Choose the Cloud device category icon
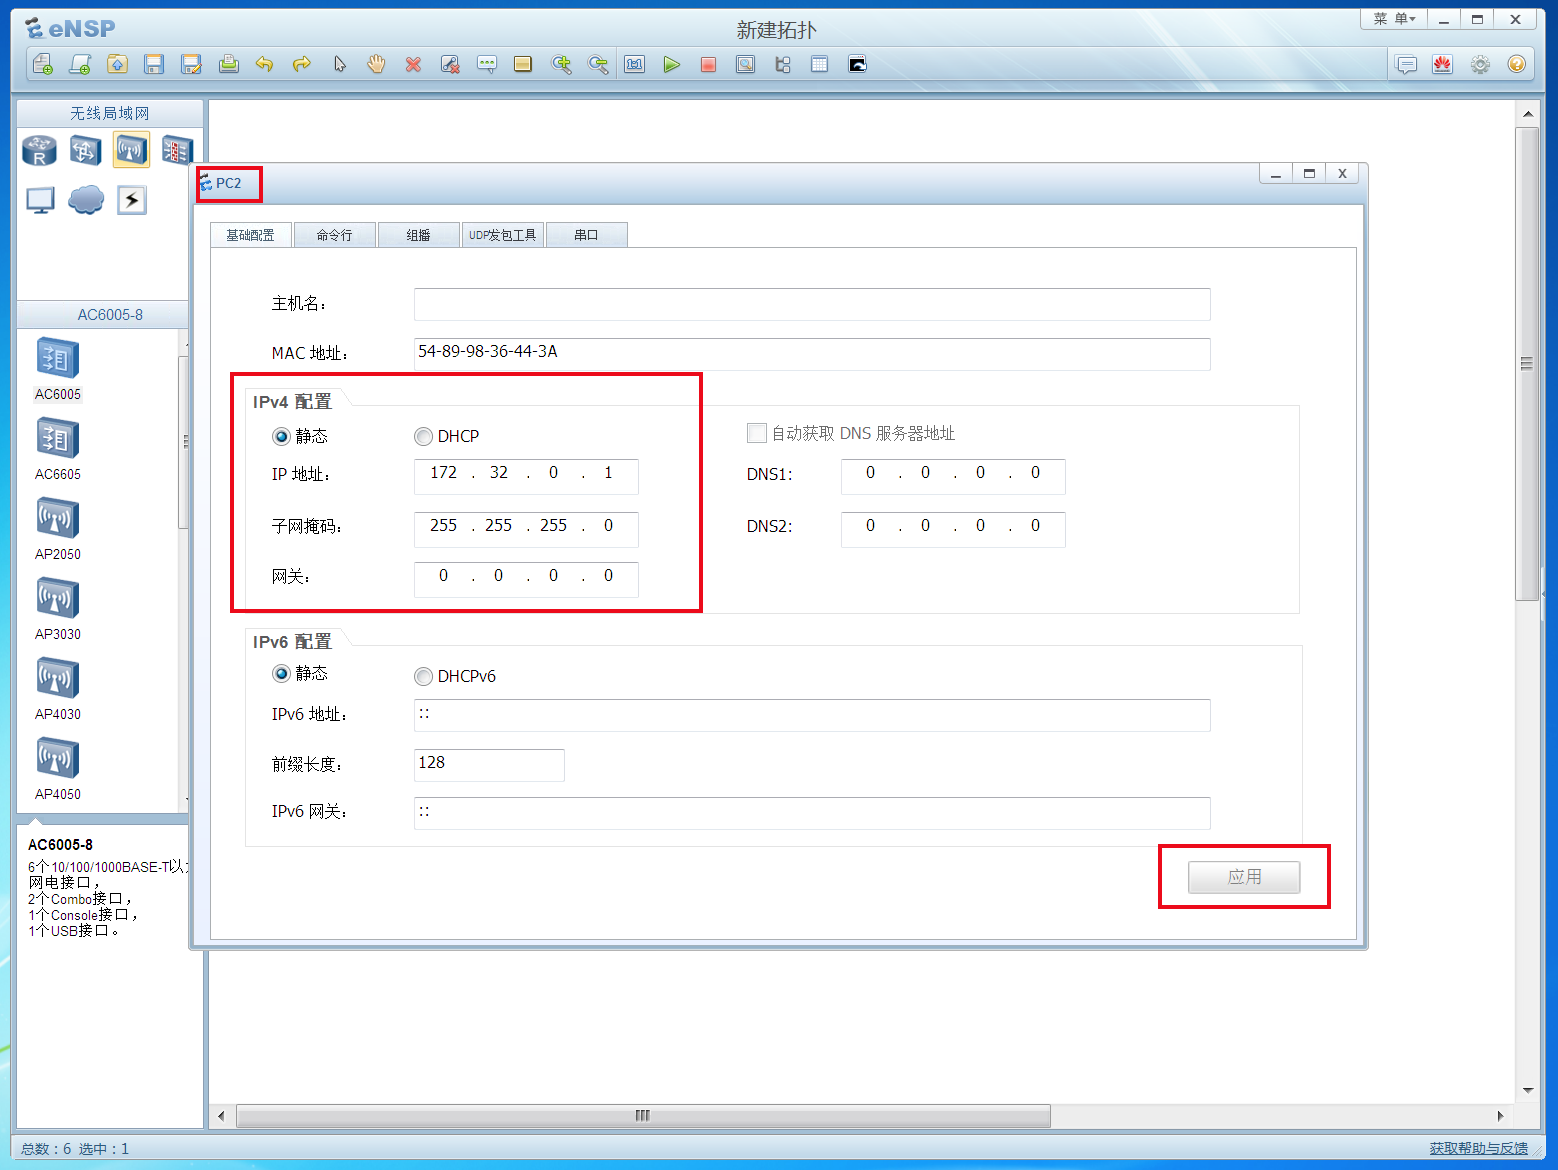Screen dimensions: 1558x1170 point(86,200)
